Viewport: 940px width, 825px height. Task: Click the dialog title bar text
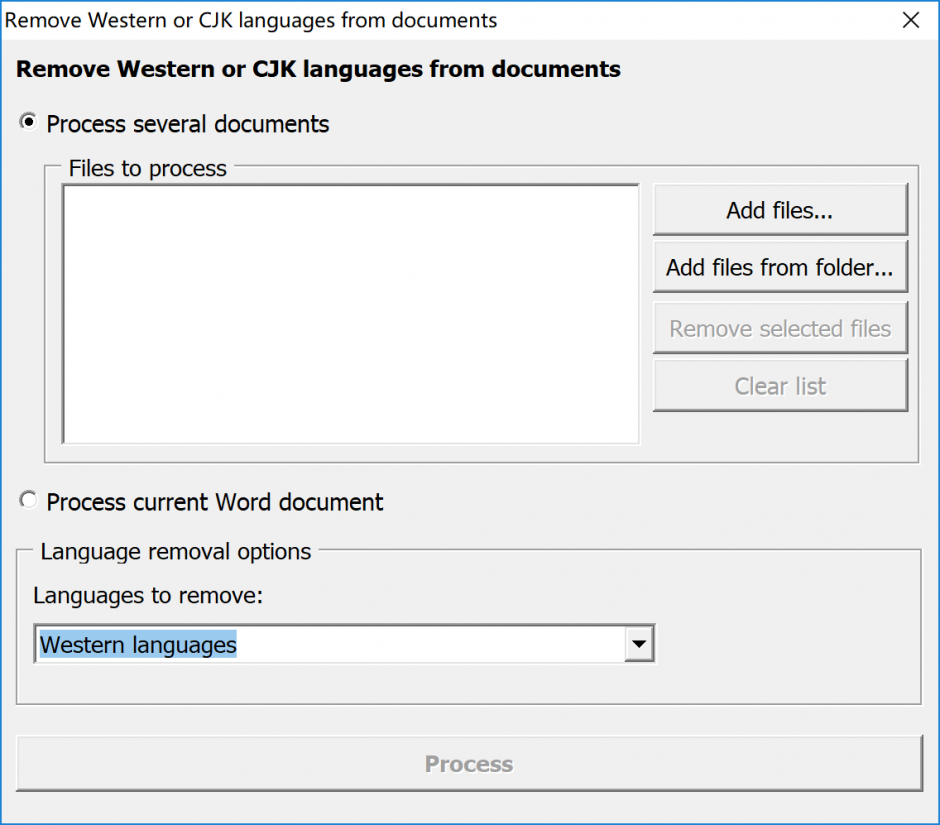point(251,20)
